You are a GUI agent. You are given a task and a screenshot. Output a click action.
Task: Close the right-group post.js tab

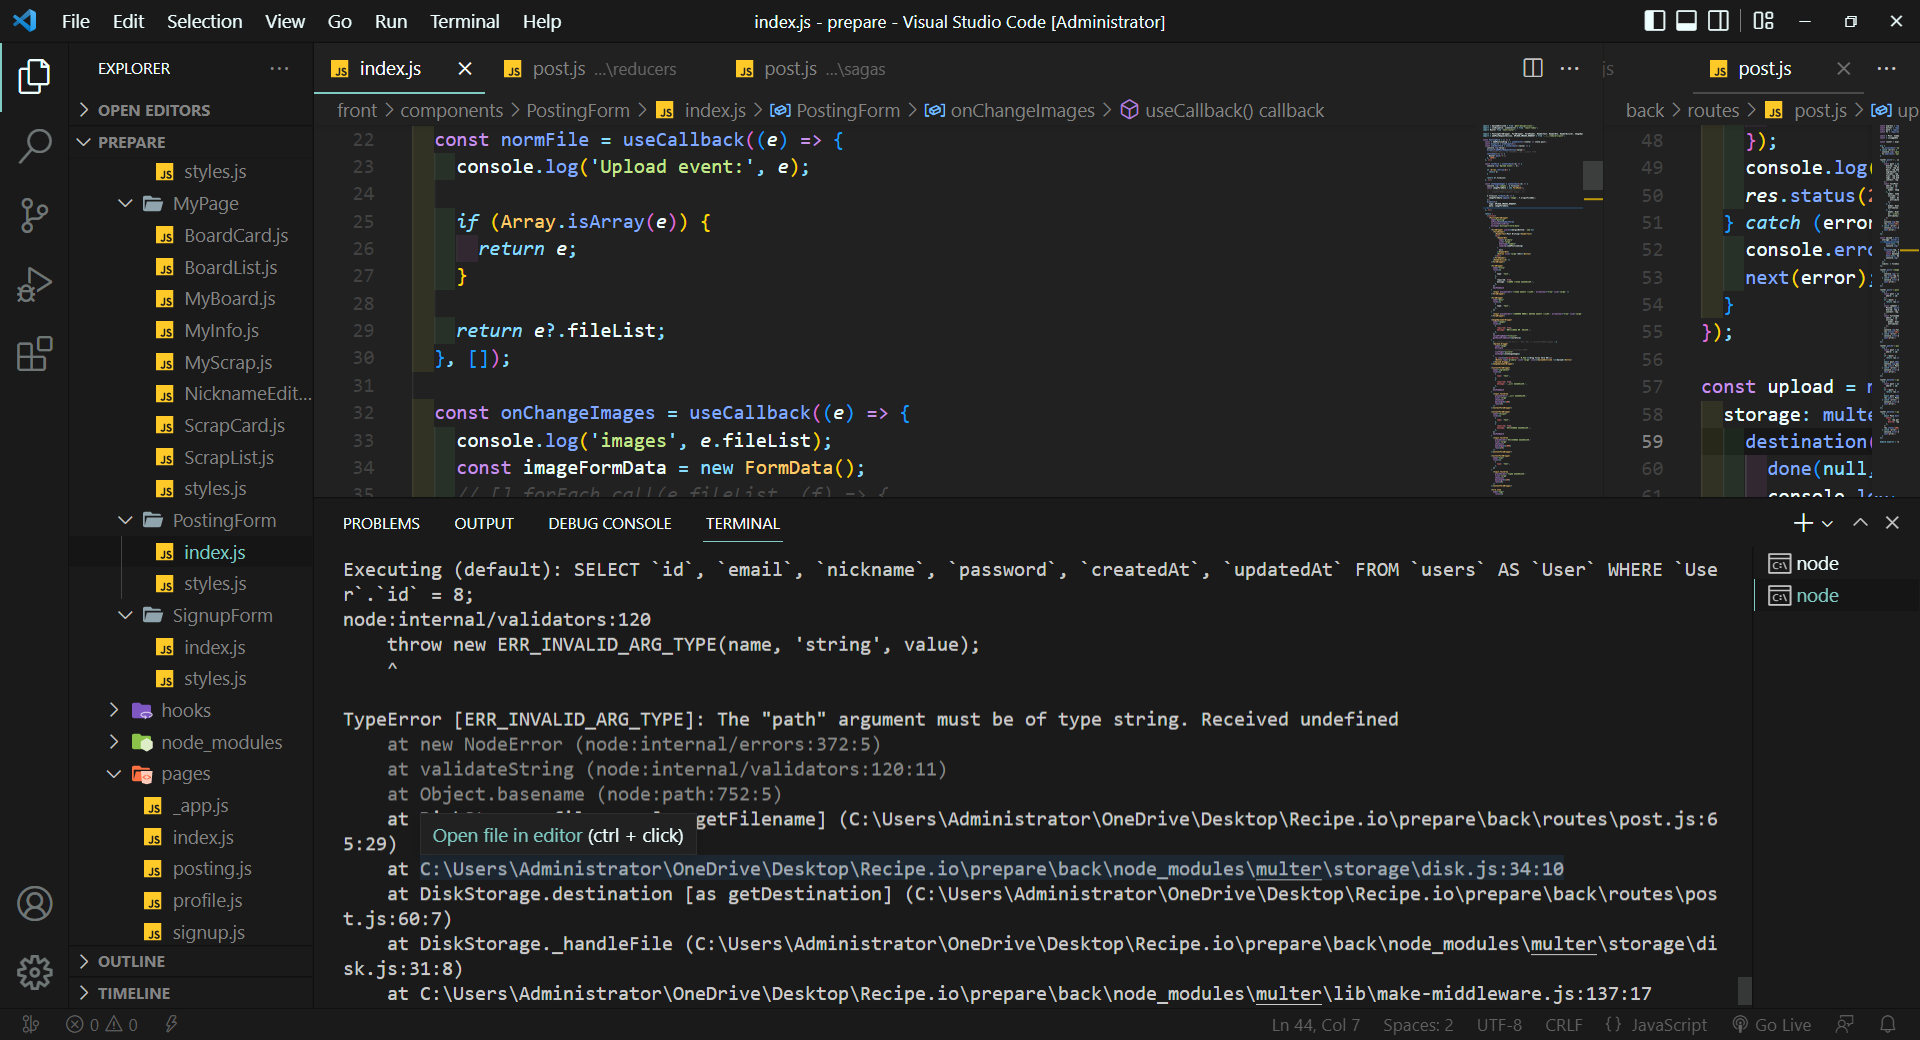[1844, 68]
